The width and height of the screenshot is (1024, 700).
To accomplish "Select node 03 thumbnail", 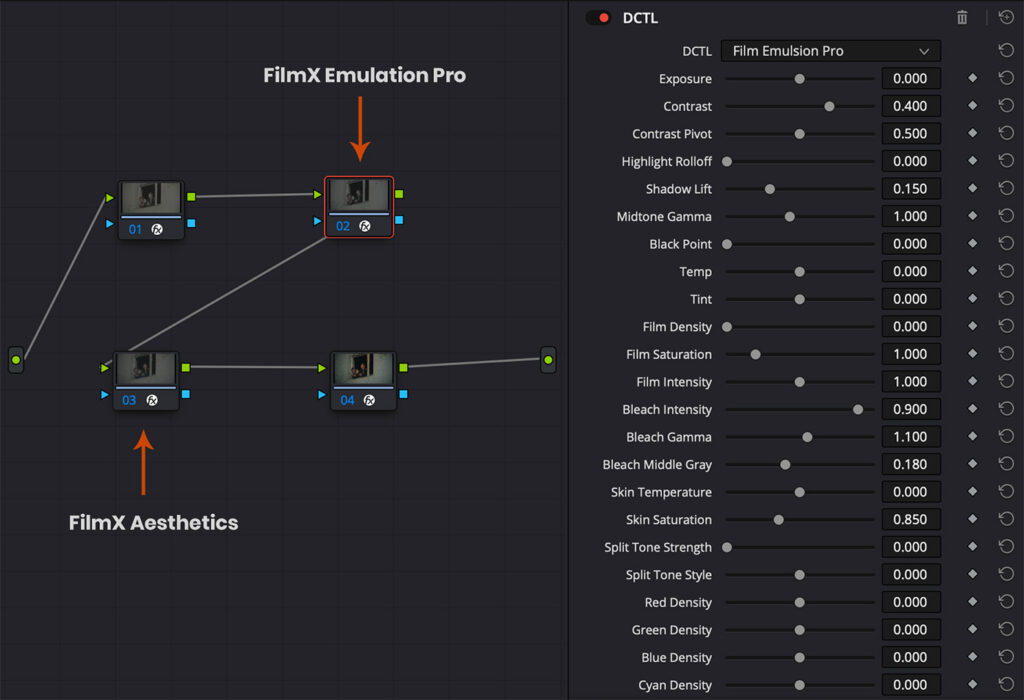I will [146, 369].
